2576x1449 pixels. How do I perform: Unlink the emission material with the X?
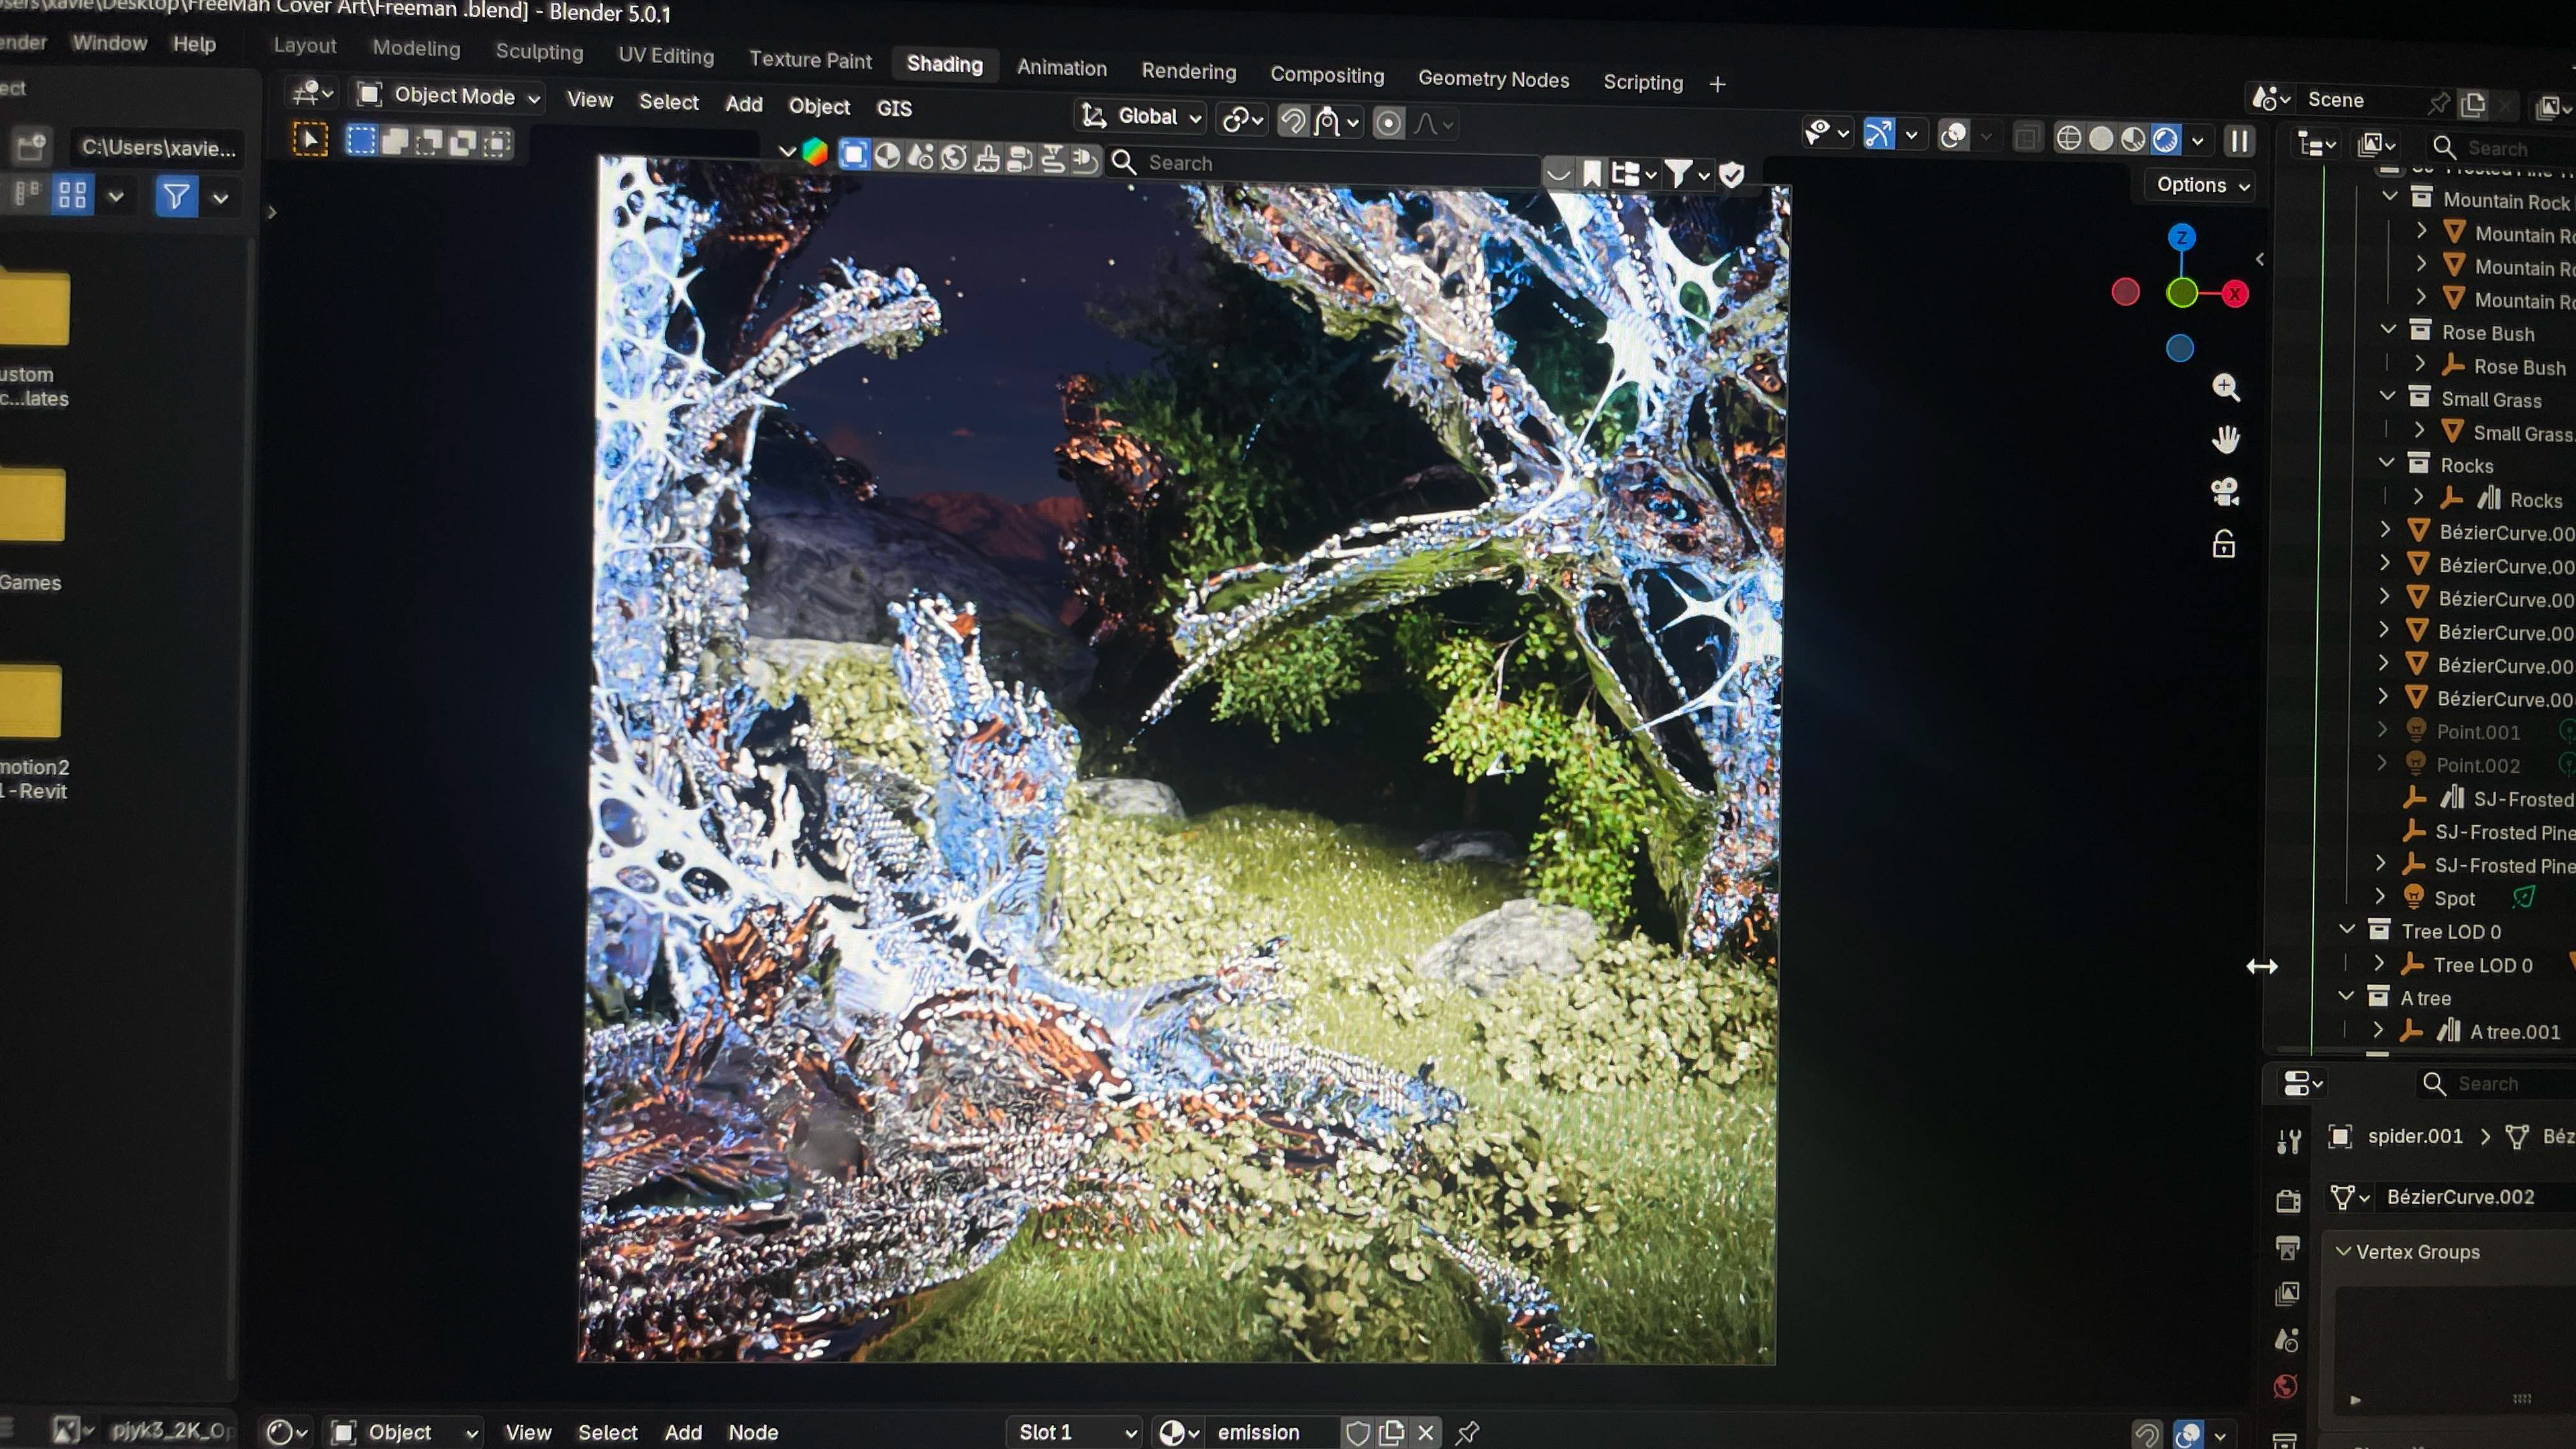pos(1426,1432)
